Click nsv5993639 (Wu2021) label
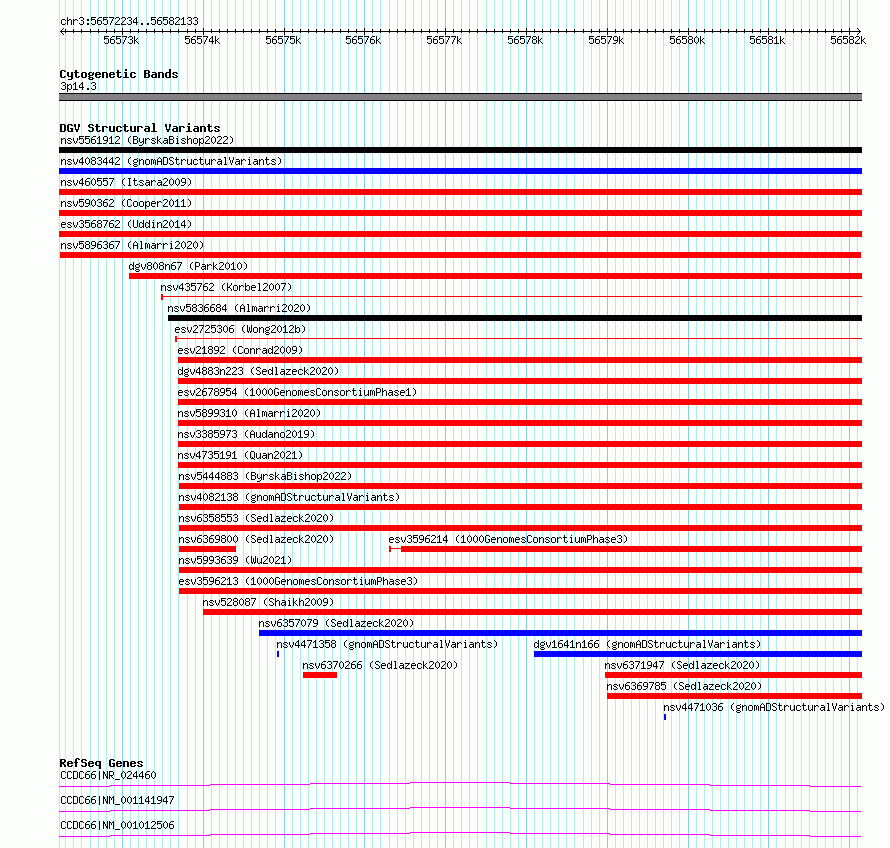This screenshot has height=848, width=890. pyautogui.click(x=235, y=560)
